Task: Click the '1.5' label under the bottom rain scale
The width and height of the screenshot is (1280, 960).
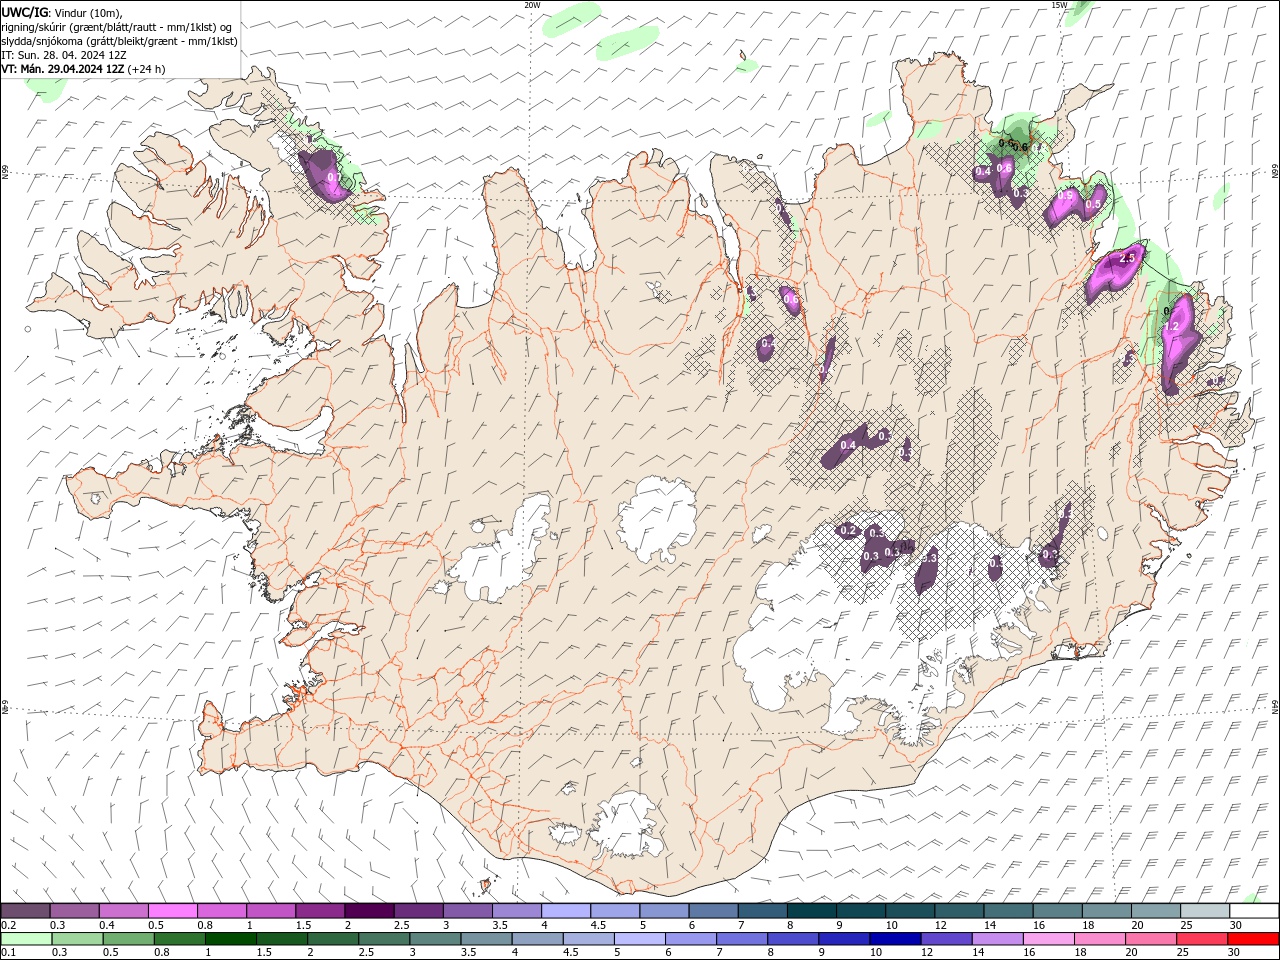Action: click(264, 953)
